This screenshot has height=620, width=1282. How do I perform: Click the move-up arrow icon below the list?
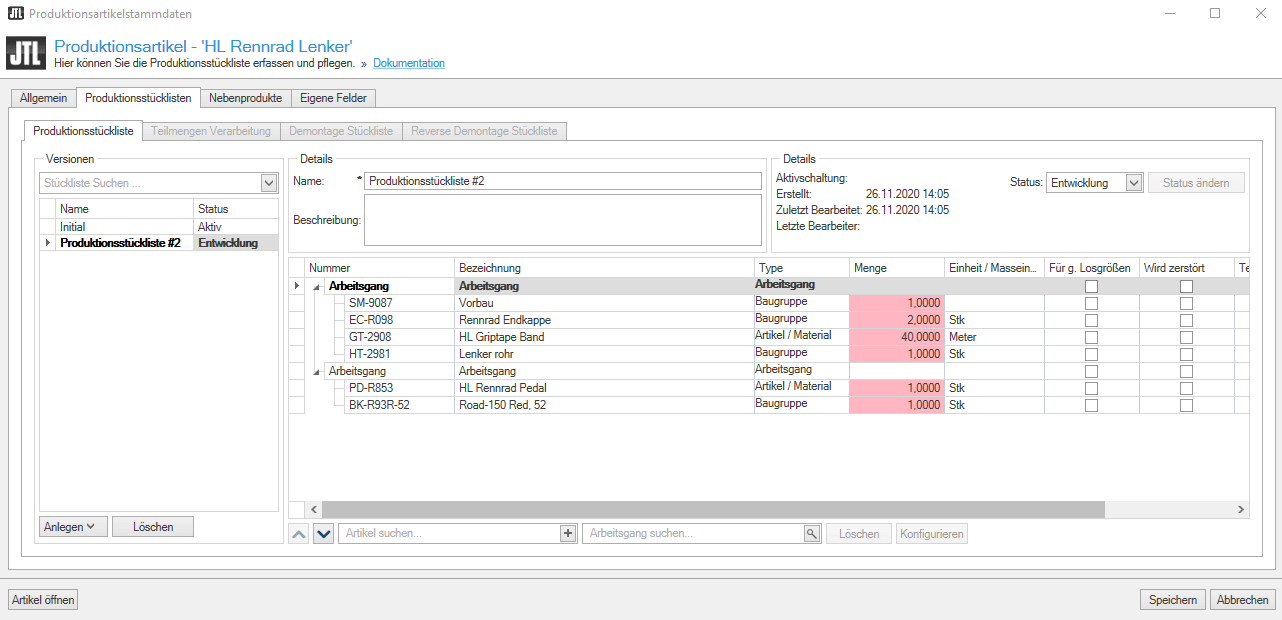[299, 534]
